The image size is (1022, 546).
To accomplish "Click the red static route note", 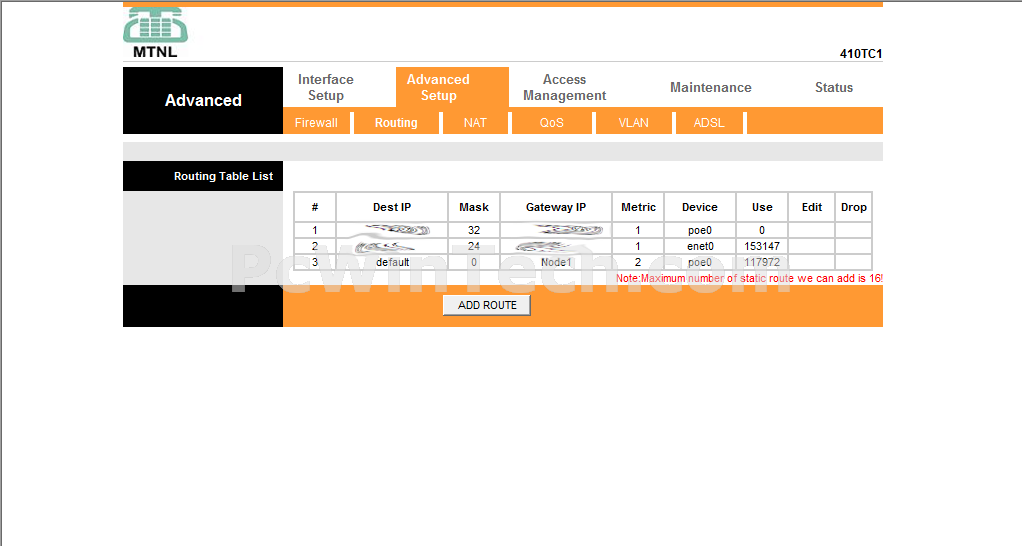I will [x=749, y=278].
